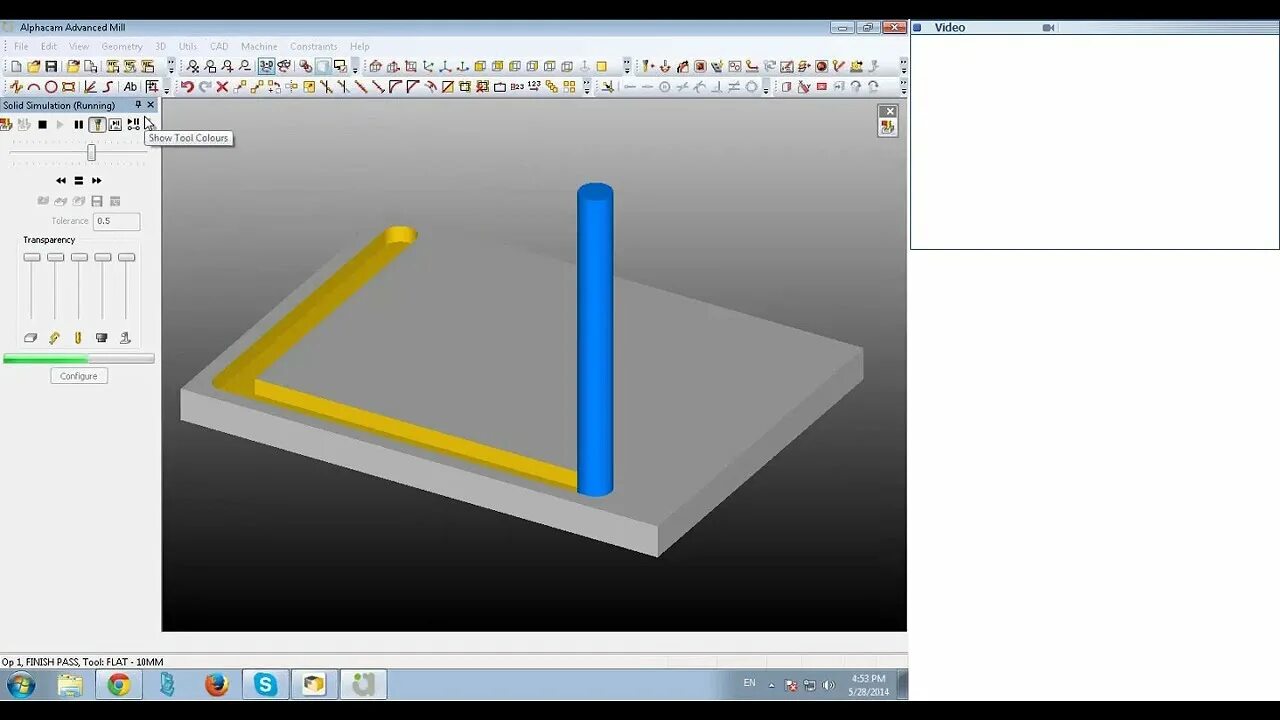The image size is (1280, 720).
Task: Click the 123 ordering arrow icon
Action: tap(534, 87)
